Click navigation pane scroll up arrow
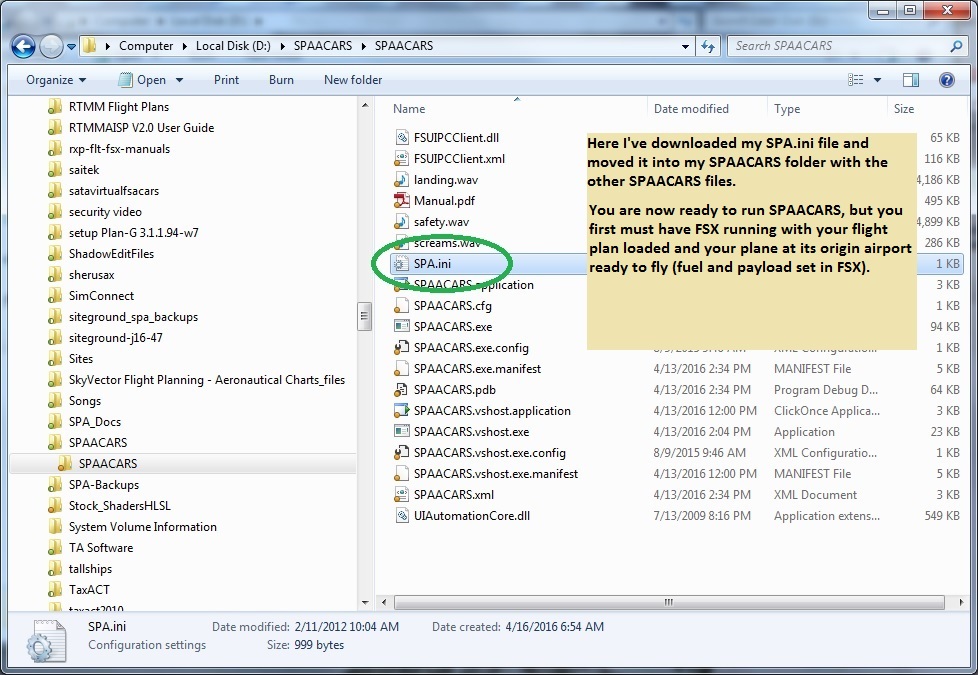The image size is (978, 675). pos(365,106)
